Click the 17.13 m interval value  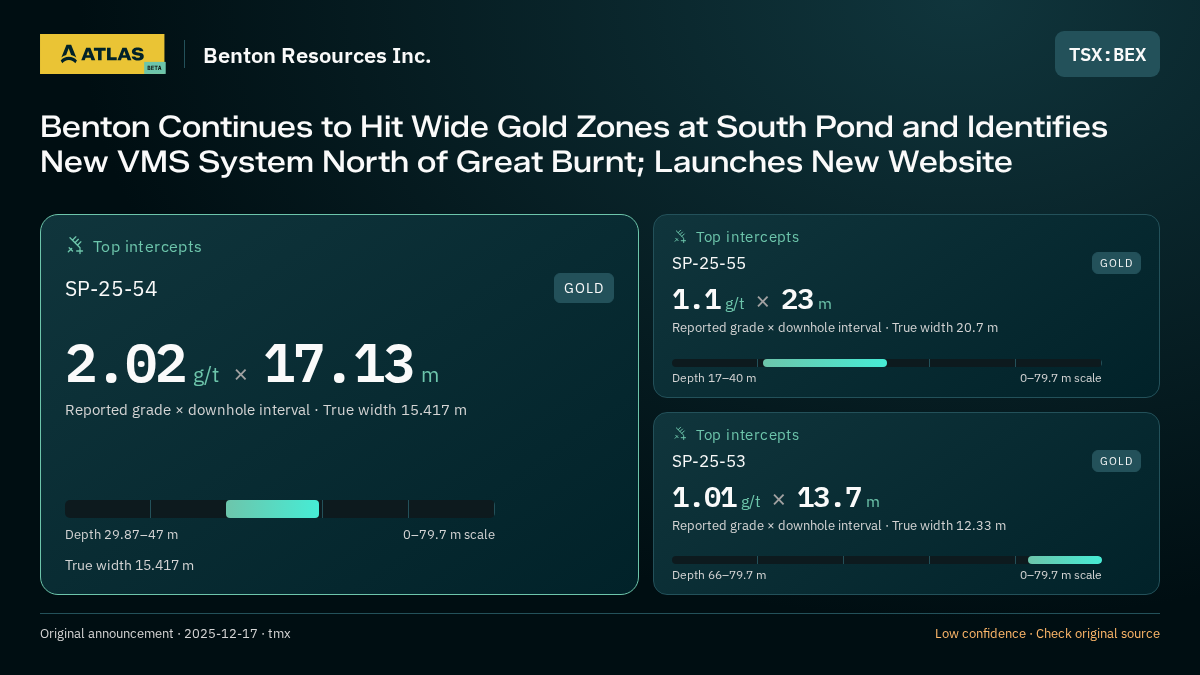351,366
